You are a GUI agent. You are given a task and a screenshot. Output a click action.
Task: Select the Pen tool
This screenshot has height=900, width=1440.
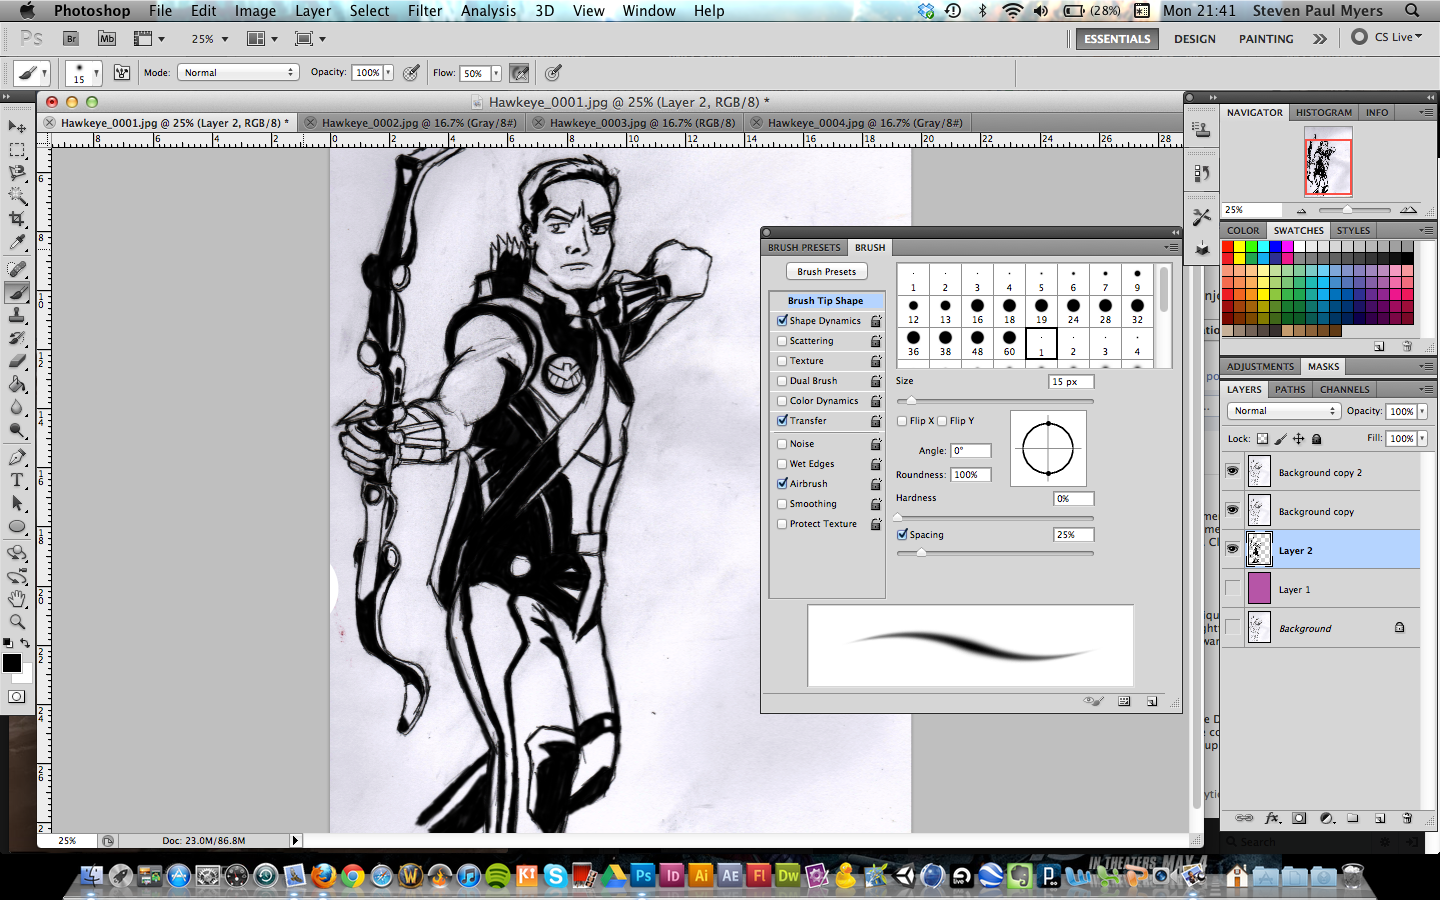pos(17,457)
